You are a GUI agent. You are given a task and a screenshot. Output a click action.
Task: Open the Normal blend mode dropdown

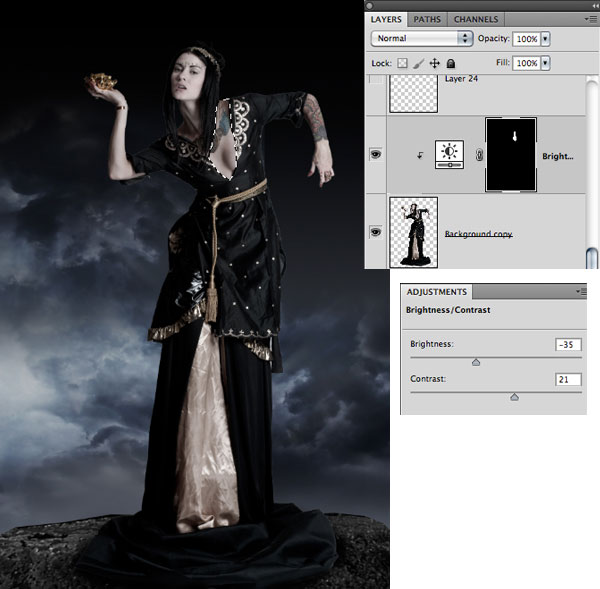click(x=421, y=38)
